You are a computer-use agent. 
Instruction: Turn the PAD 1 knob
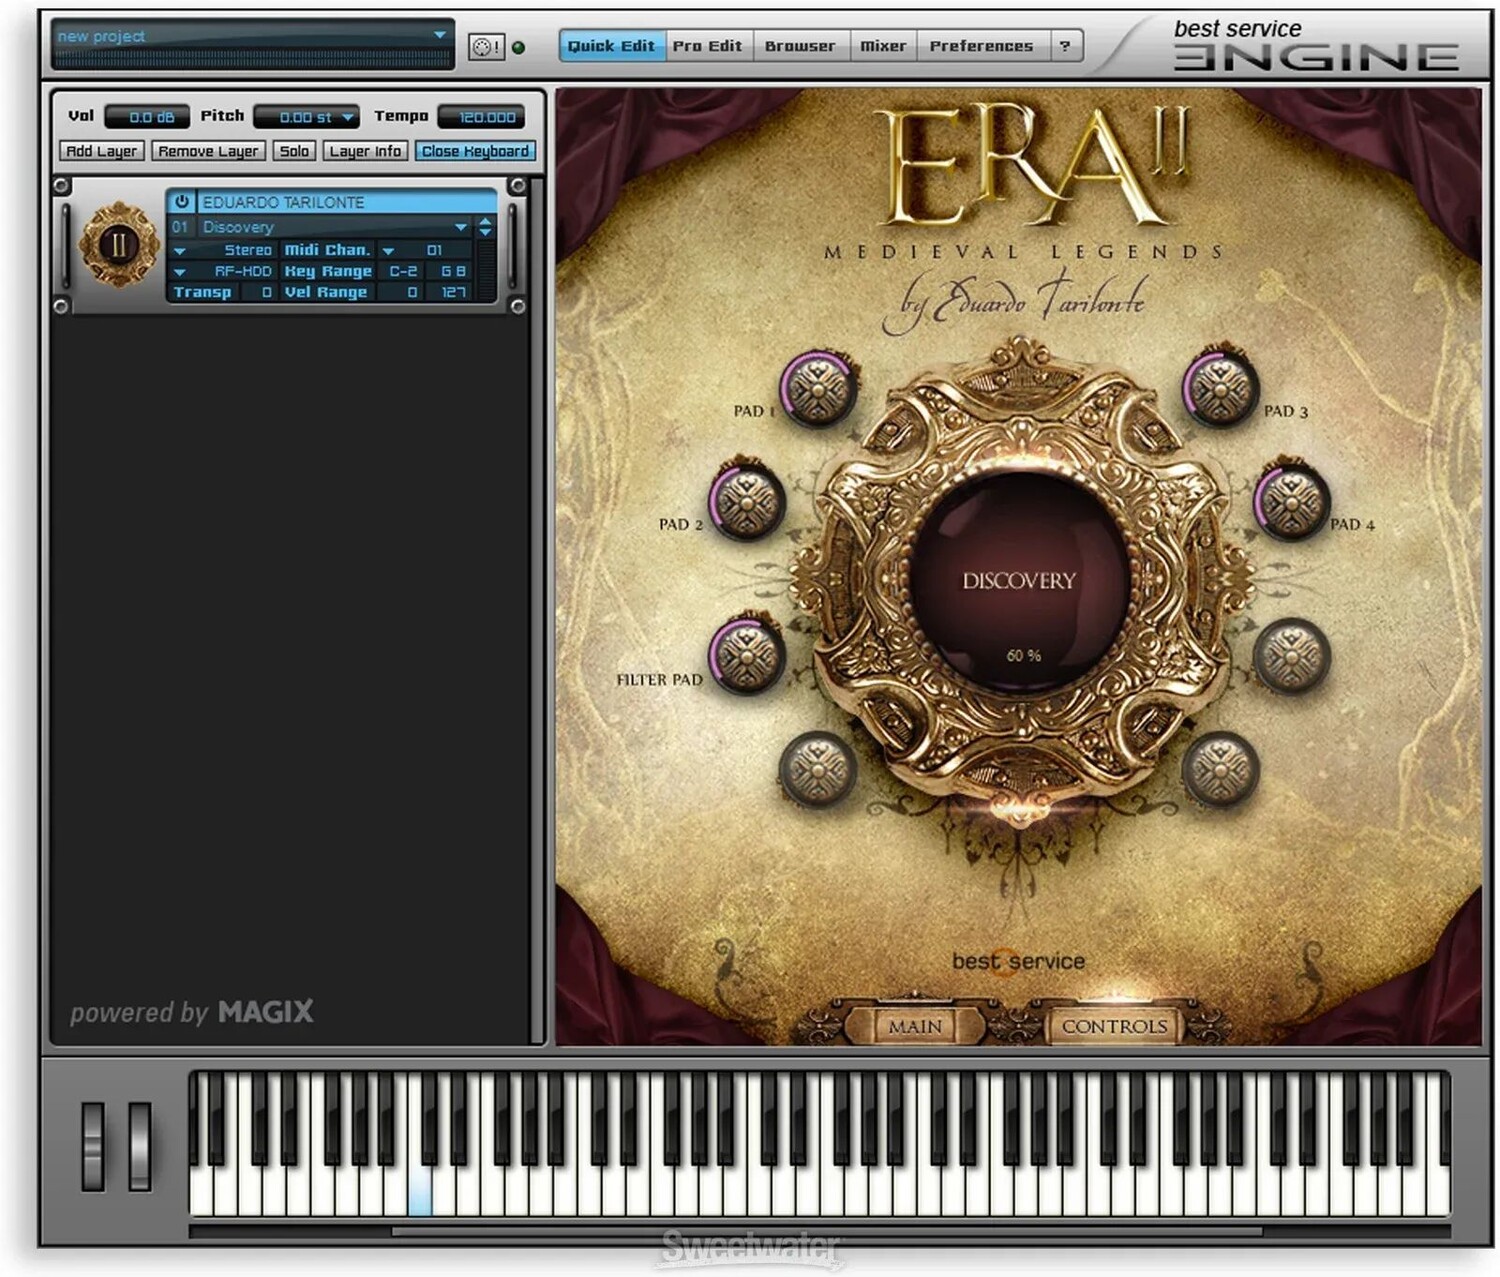(819, 388)
